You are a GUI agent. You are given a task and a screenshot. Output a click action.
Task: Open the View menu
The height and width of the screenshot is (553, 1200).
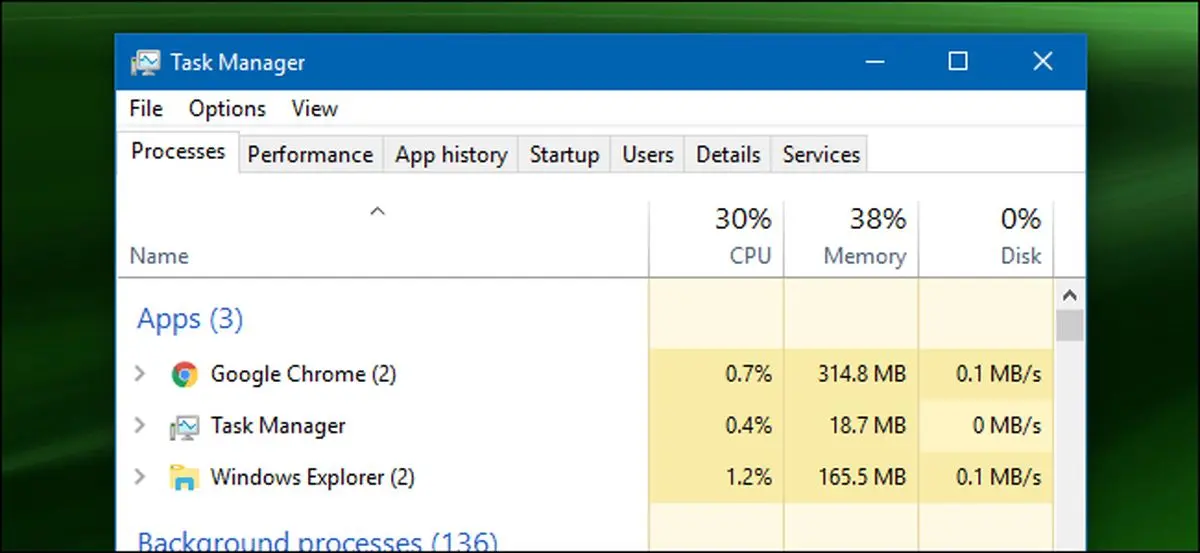[x=314, y=108]
